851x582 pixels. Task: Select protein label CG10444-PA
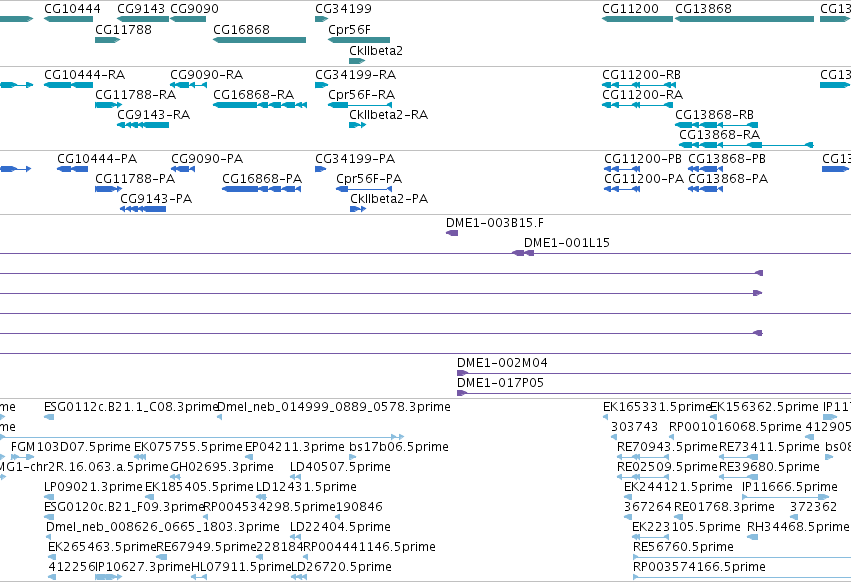pyautogui.click(x=97, y=159)
